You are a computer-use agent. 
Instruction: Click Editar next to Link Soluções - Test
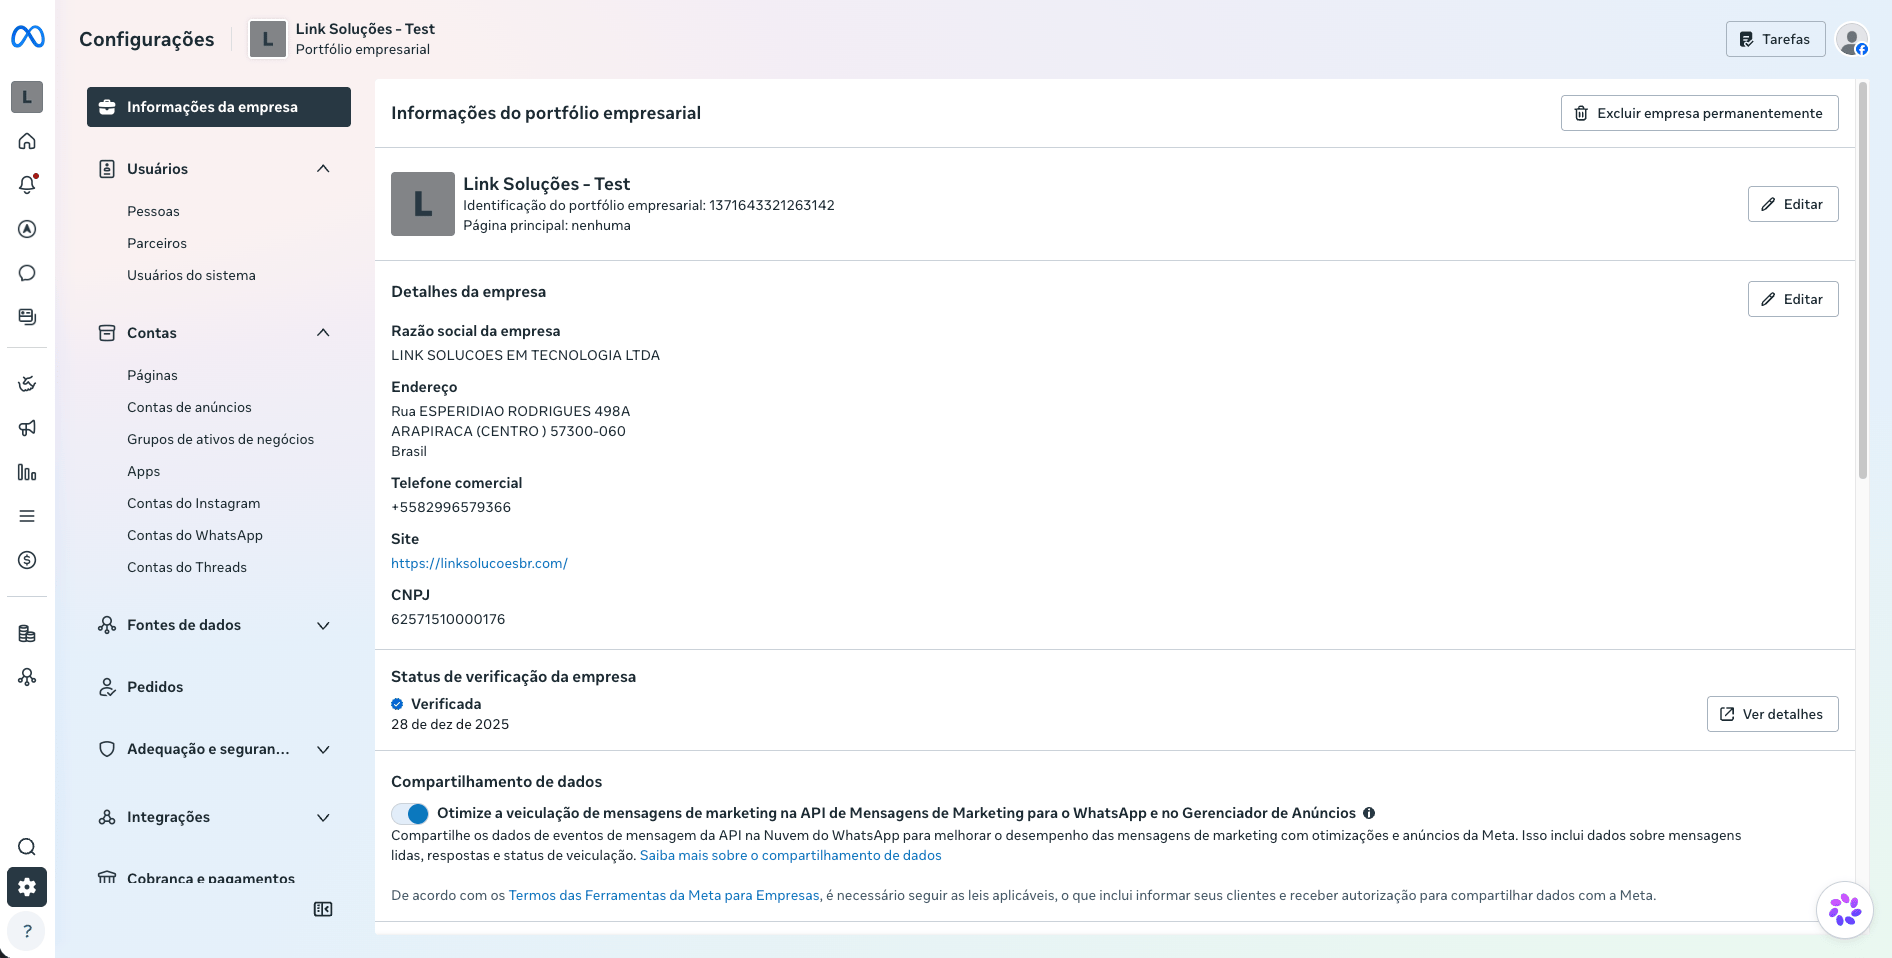click(x=1793, y=204)
